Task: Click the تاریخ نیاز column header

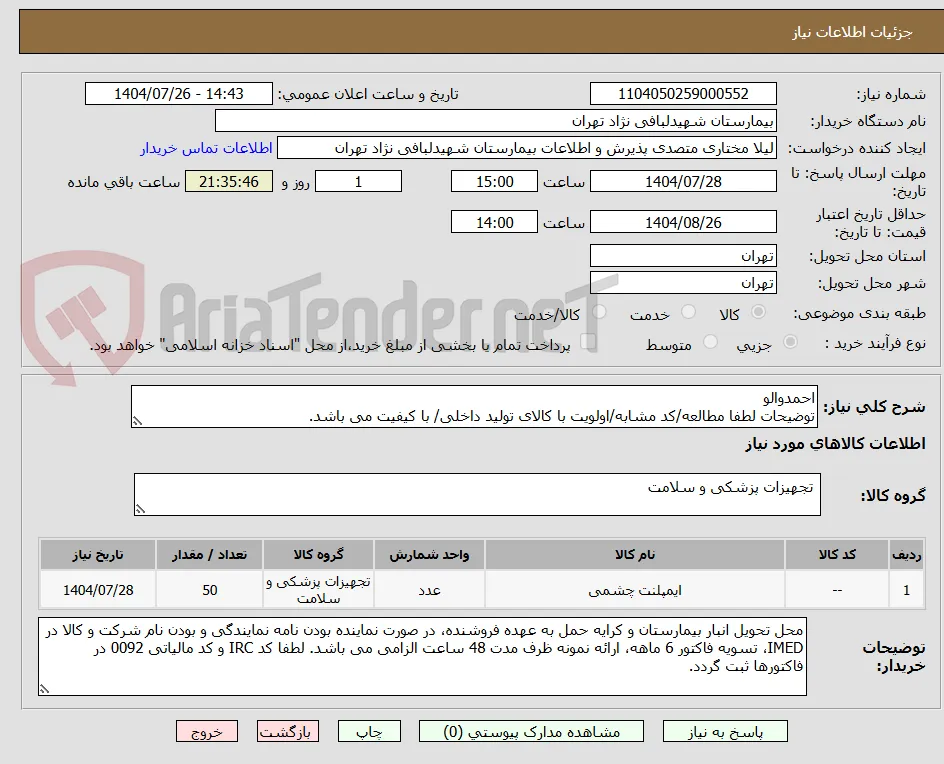Action: coord(98,554)
